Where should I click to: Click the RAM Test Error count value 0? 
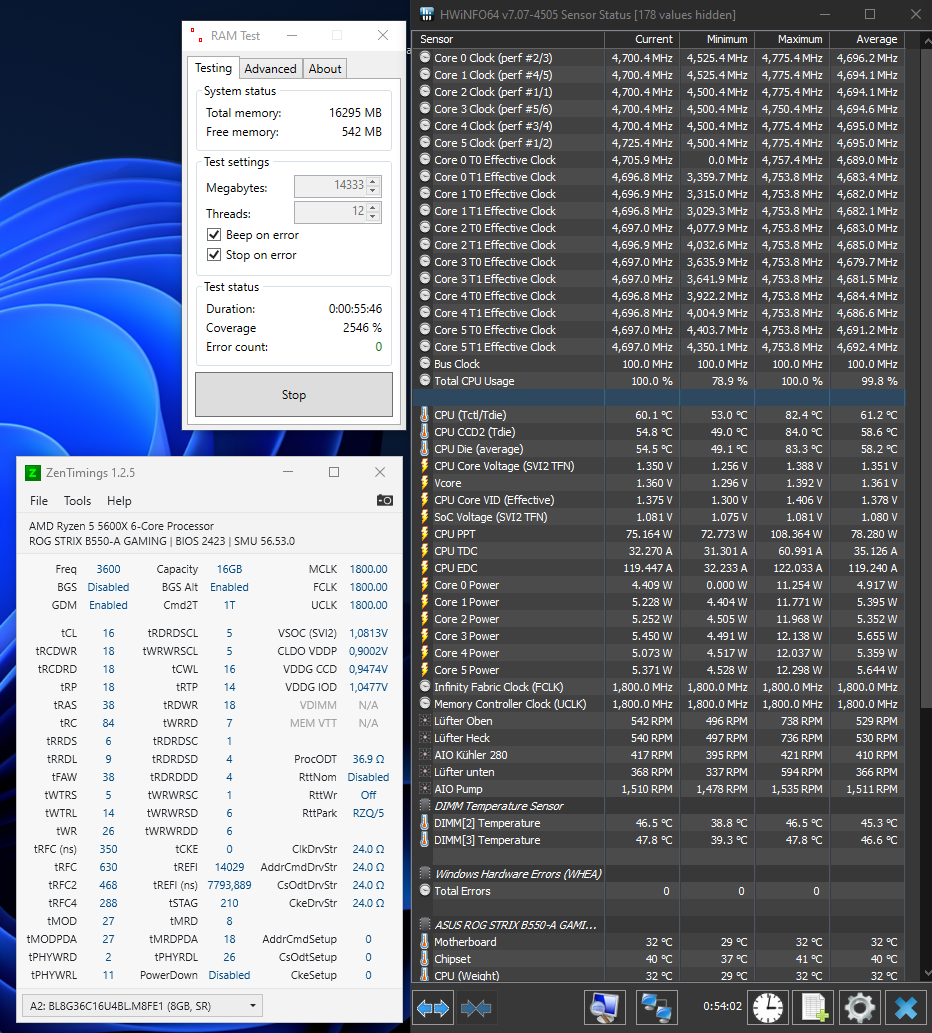pos(378,347)
